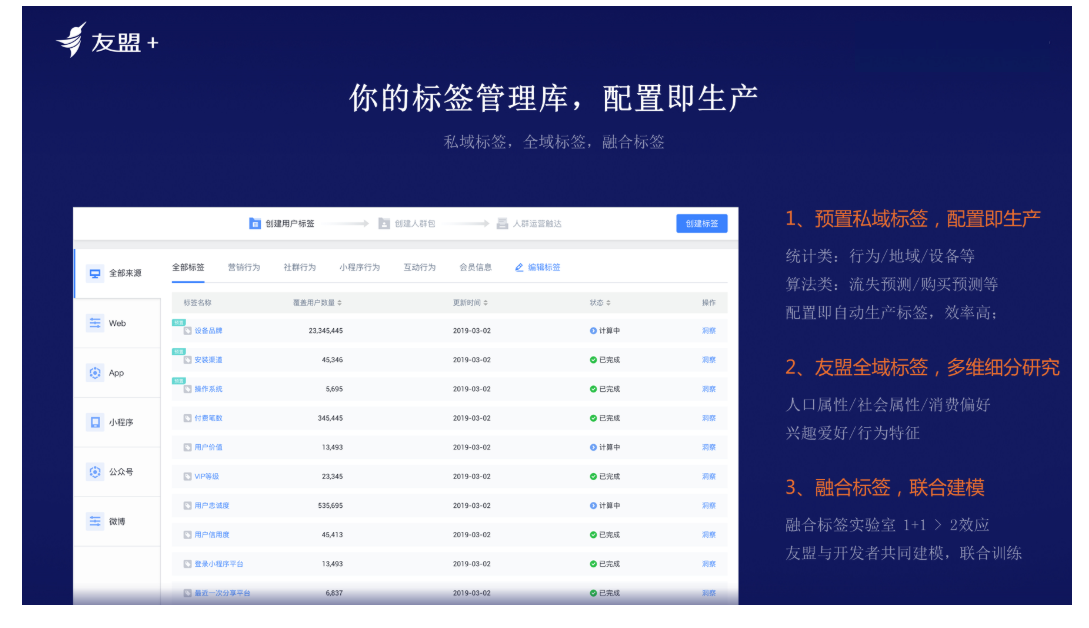
Task: Click the tag icon beside 设备品牌
Action: (187, 331)
